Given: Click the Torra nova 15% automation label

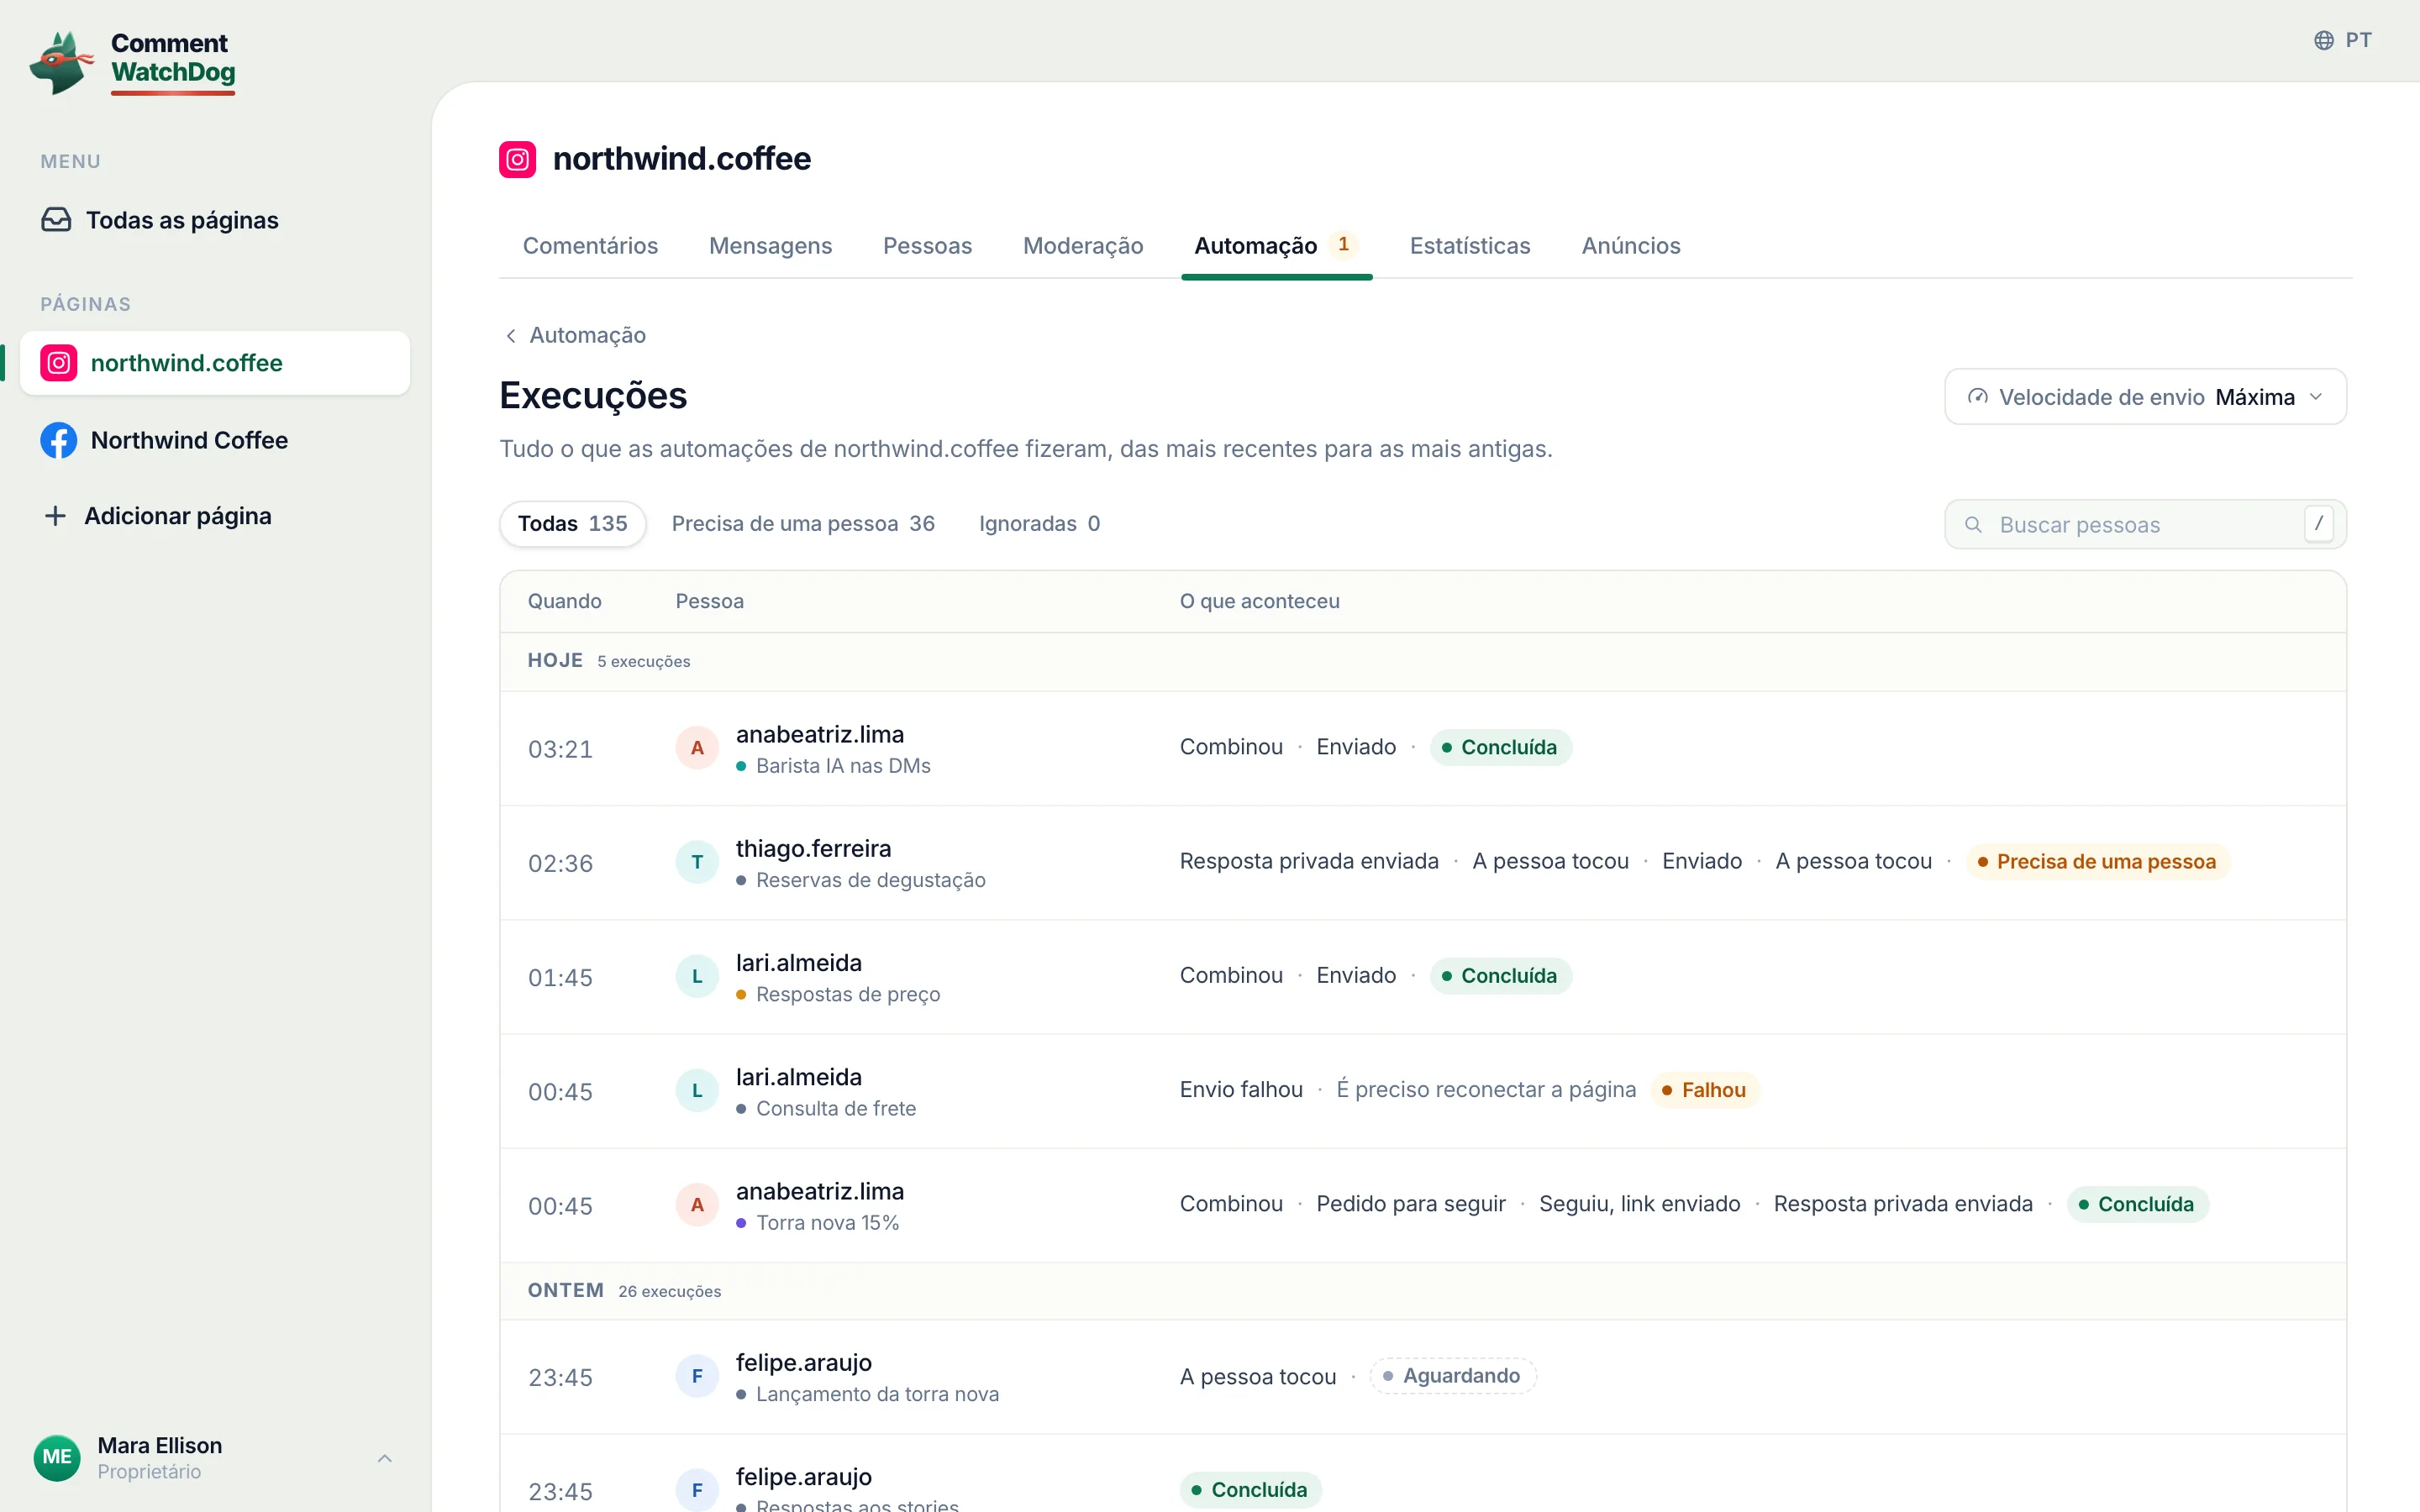Looking at the screenshot, I should click(827, 1223).
